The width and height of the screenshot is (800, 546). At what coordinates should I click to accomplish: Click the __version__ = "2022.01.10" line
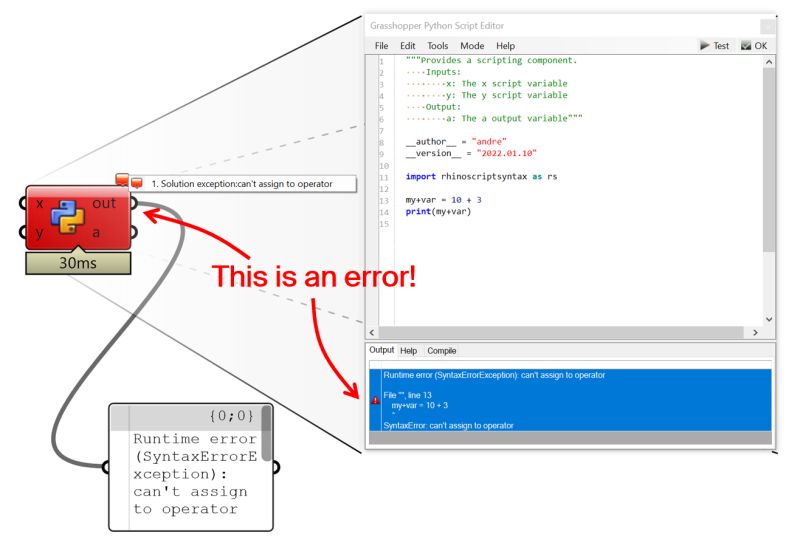point(471,154)
